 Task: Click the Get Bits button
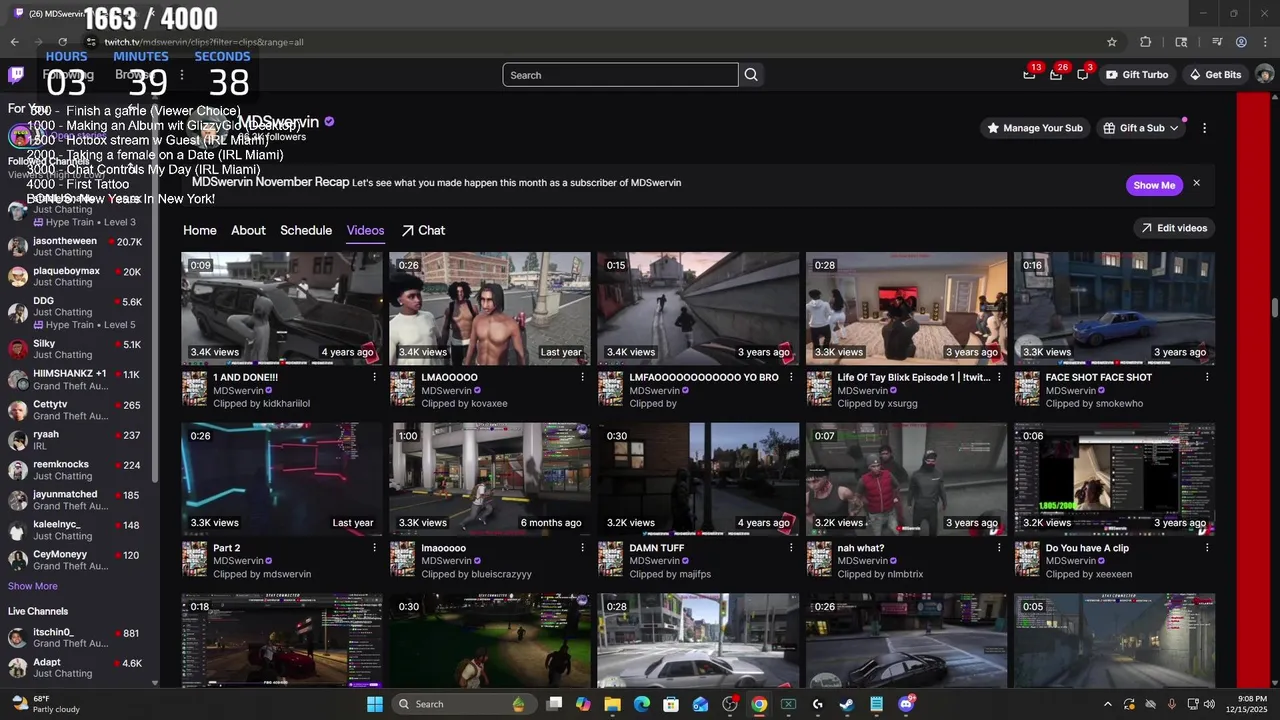(1214, 75)
